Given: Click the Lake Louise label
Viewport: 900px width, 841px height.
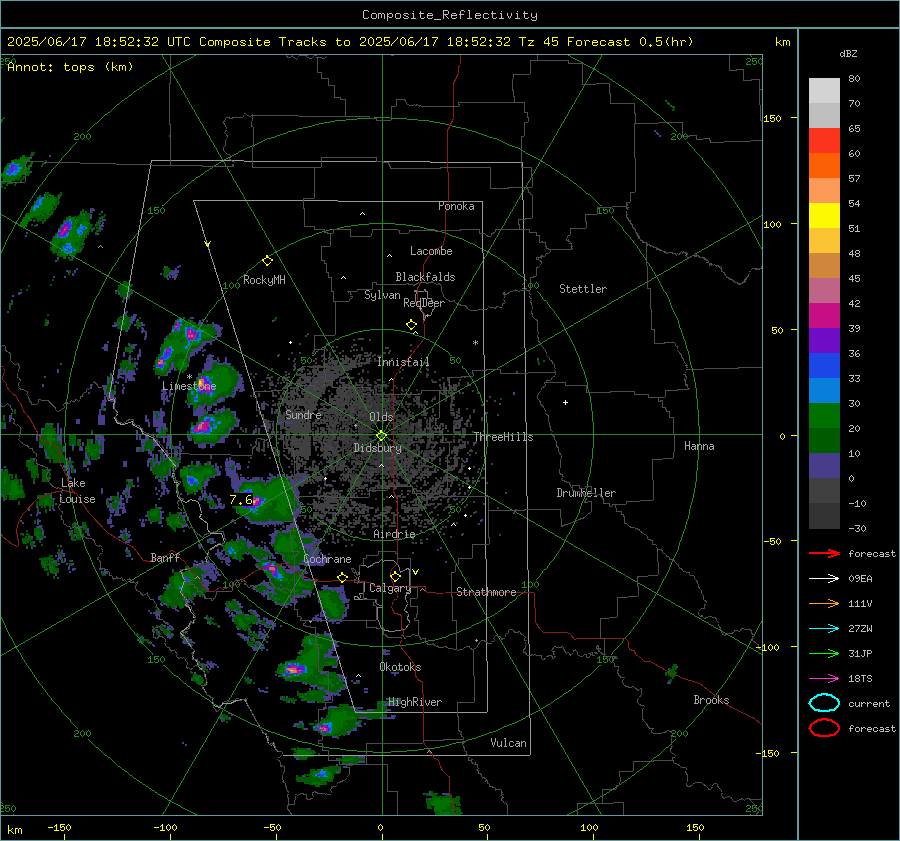Looking at the screenshot, I should (77, 491).
